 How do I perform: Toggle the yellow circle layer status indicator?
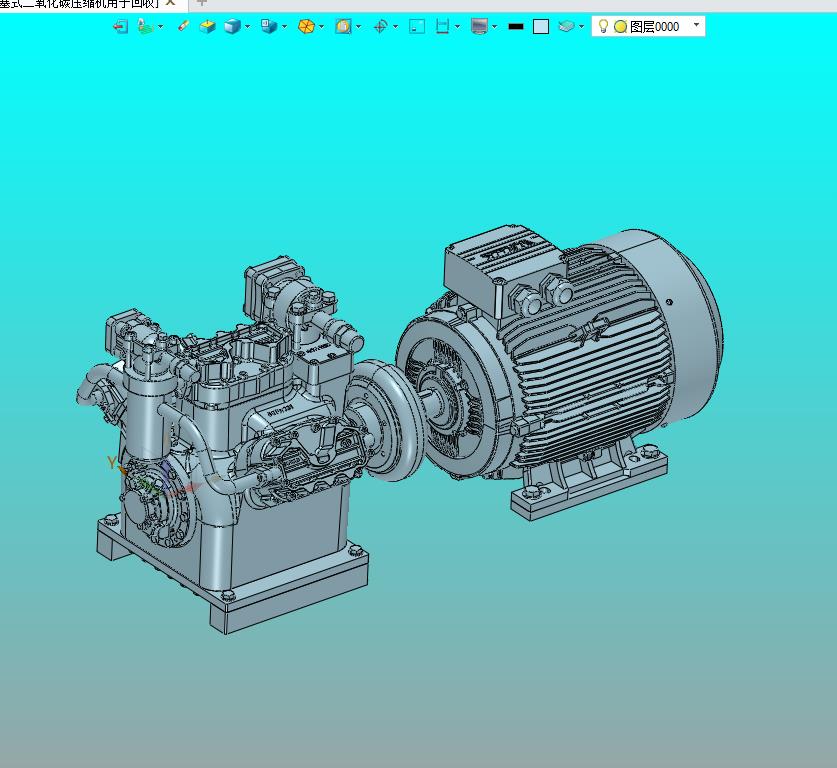coord(620,27)
